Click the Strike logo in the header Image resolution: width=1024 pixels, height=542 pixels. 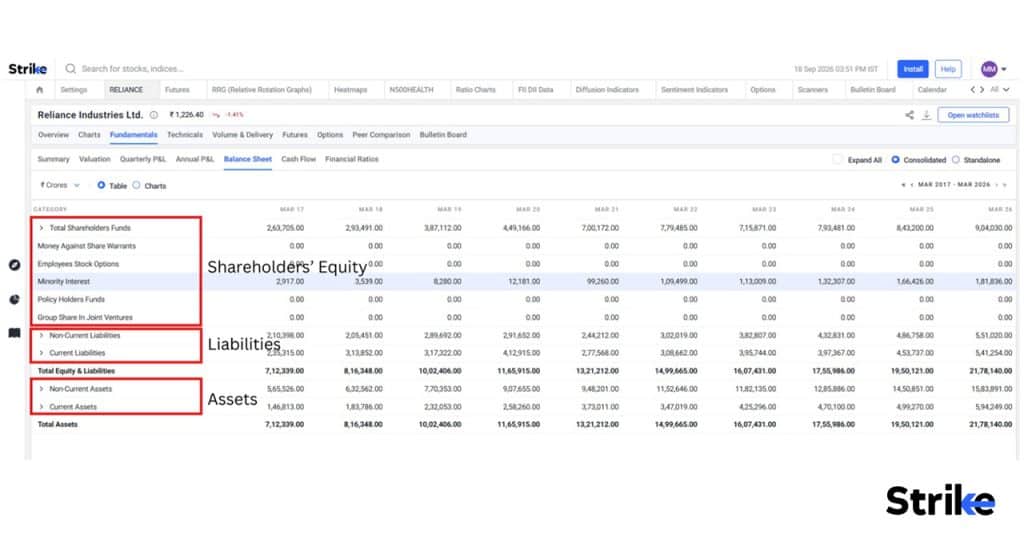(x=27, y=69)
